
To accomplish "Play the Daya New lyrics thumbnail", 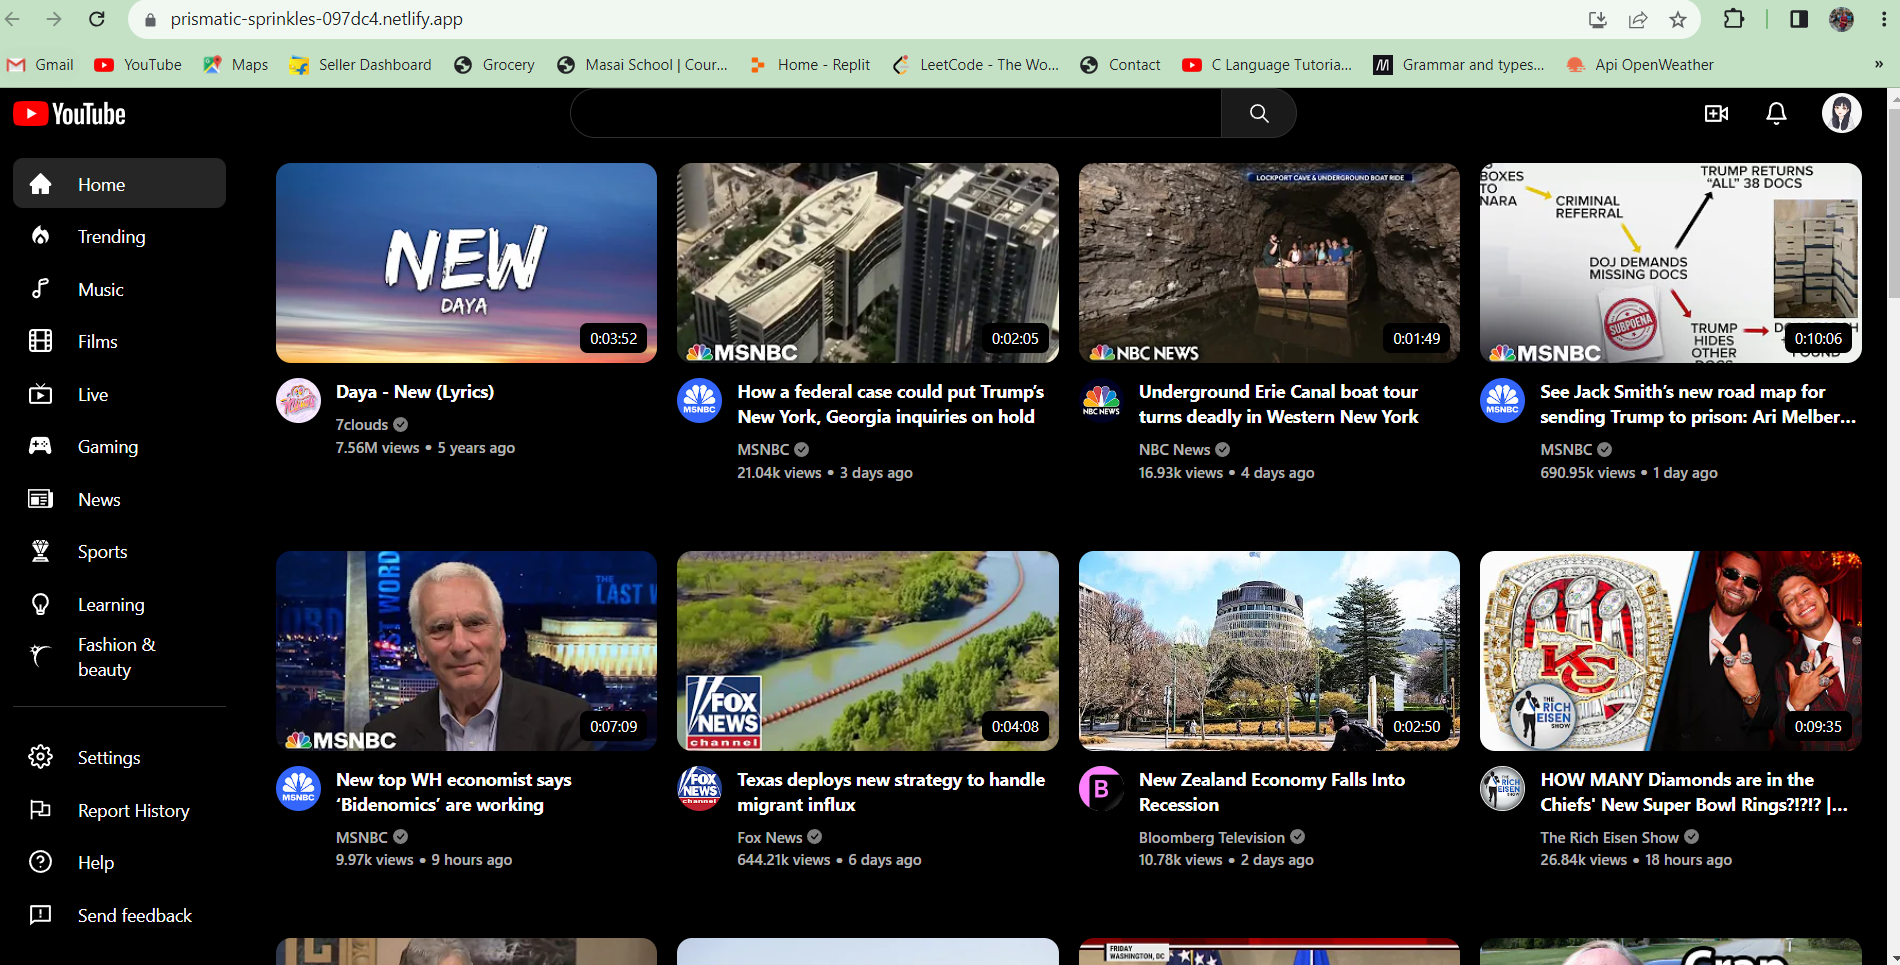I will (466, 263).
